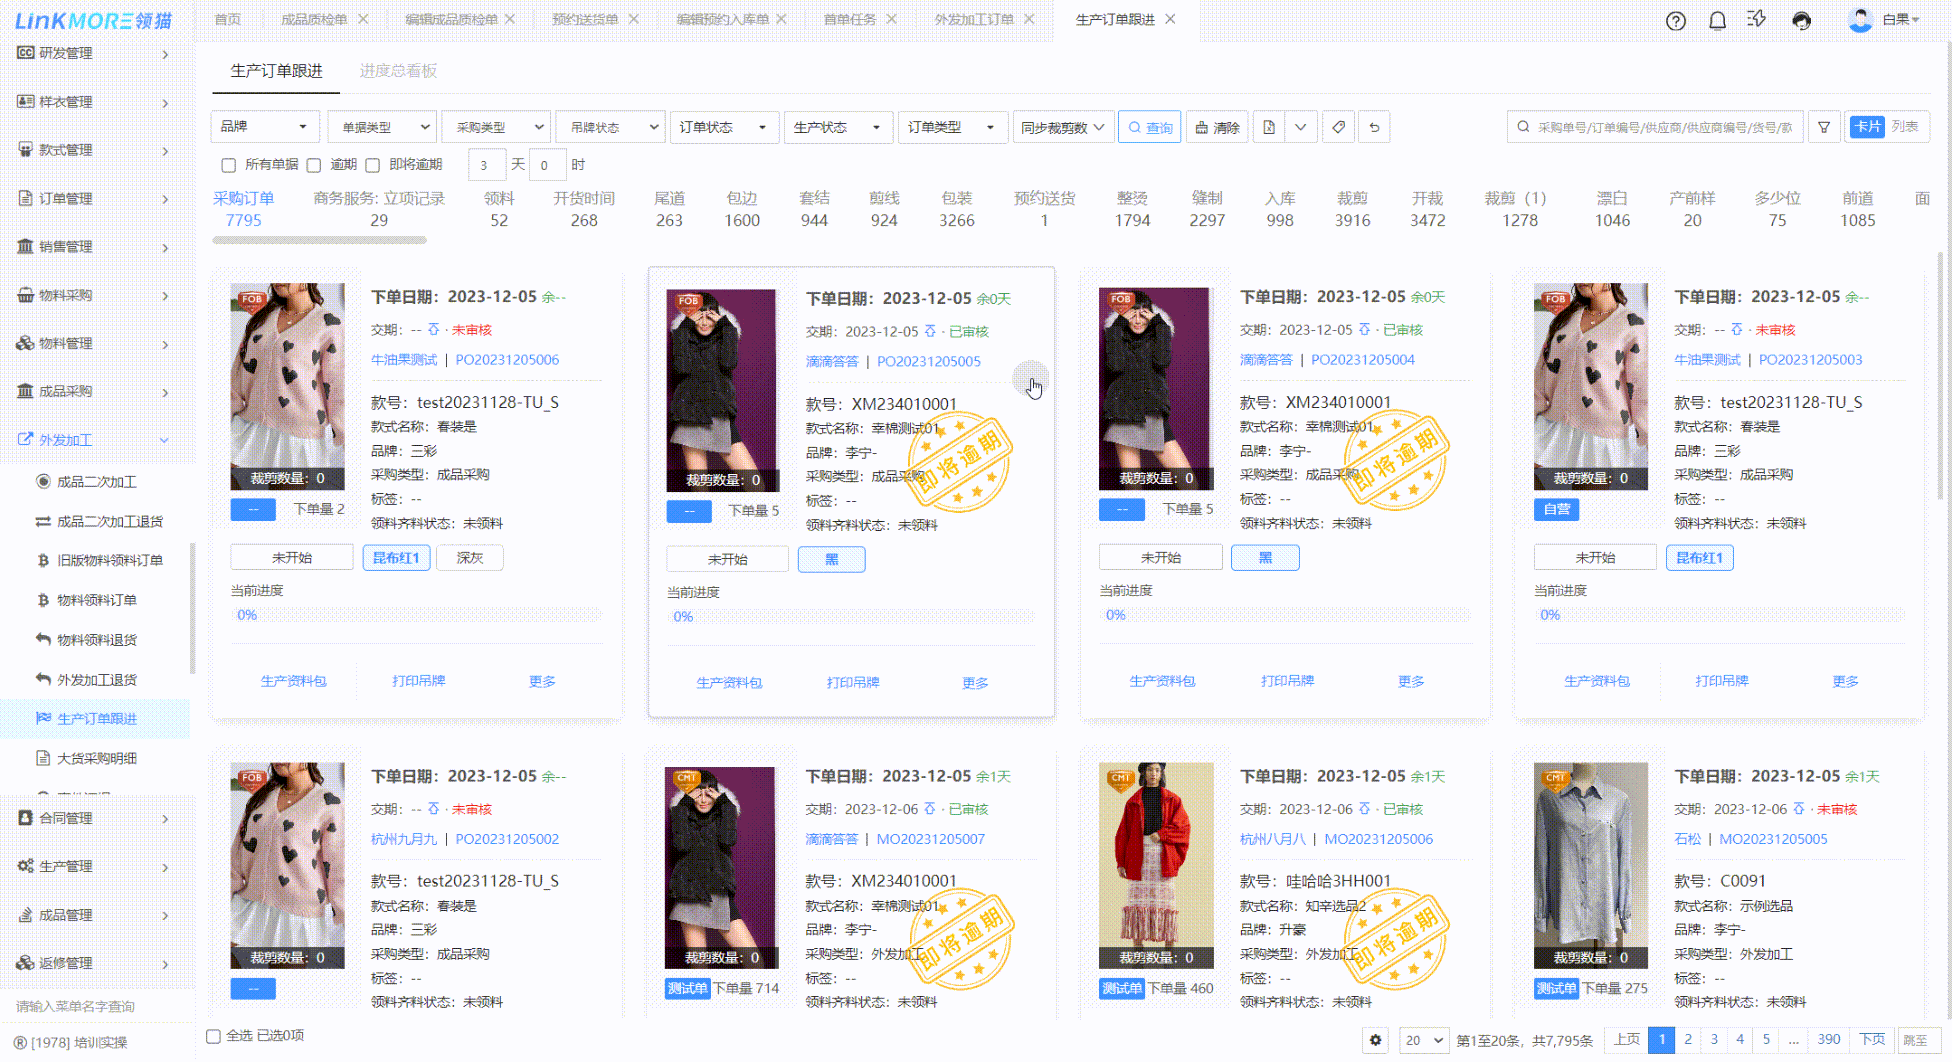
Task: Open the notification bell
Action: (1717, 21)
